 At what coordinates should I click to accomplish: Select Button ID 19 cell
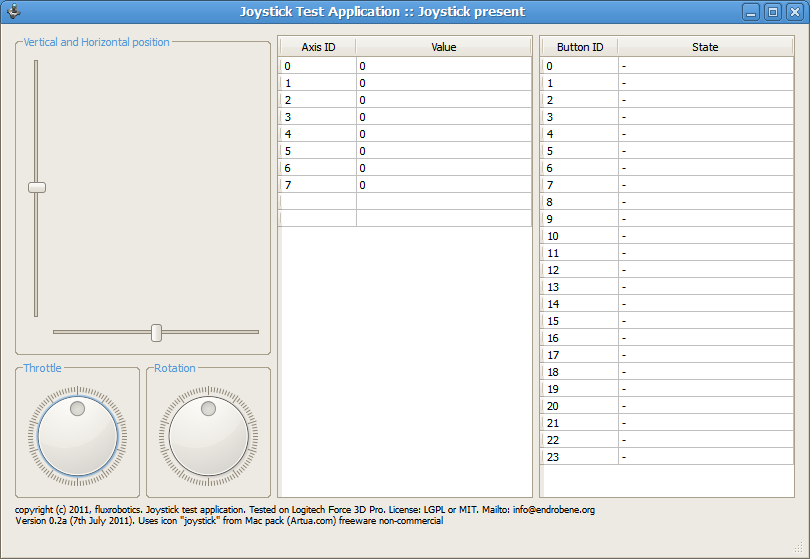tap(580, 389)
